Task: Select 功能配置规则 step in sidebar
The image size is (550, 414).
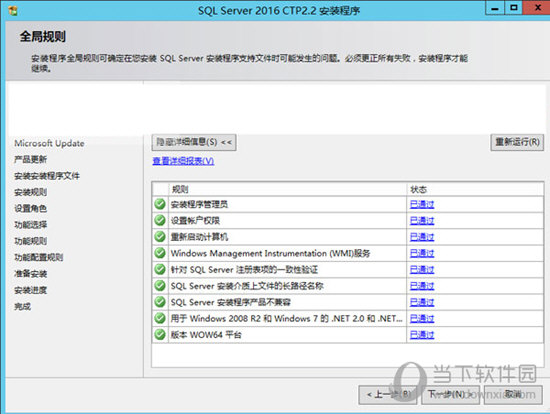Action: (x=39, y=258)
